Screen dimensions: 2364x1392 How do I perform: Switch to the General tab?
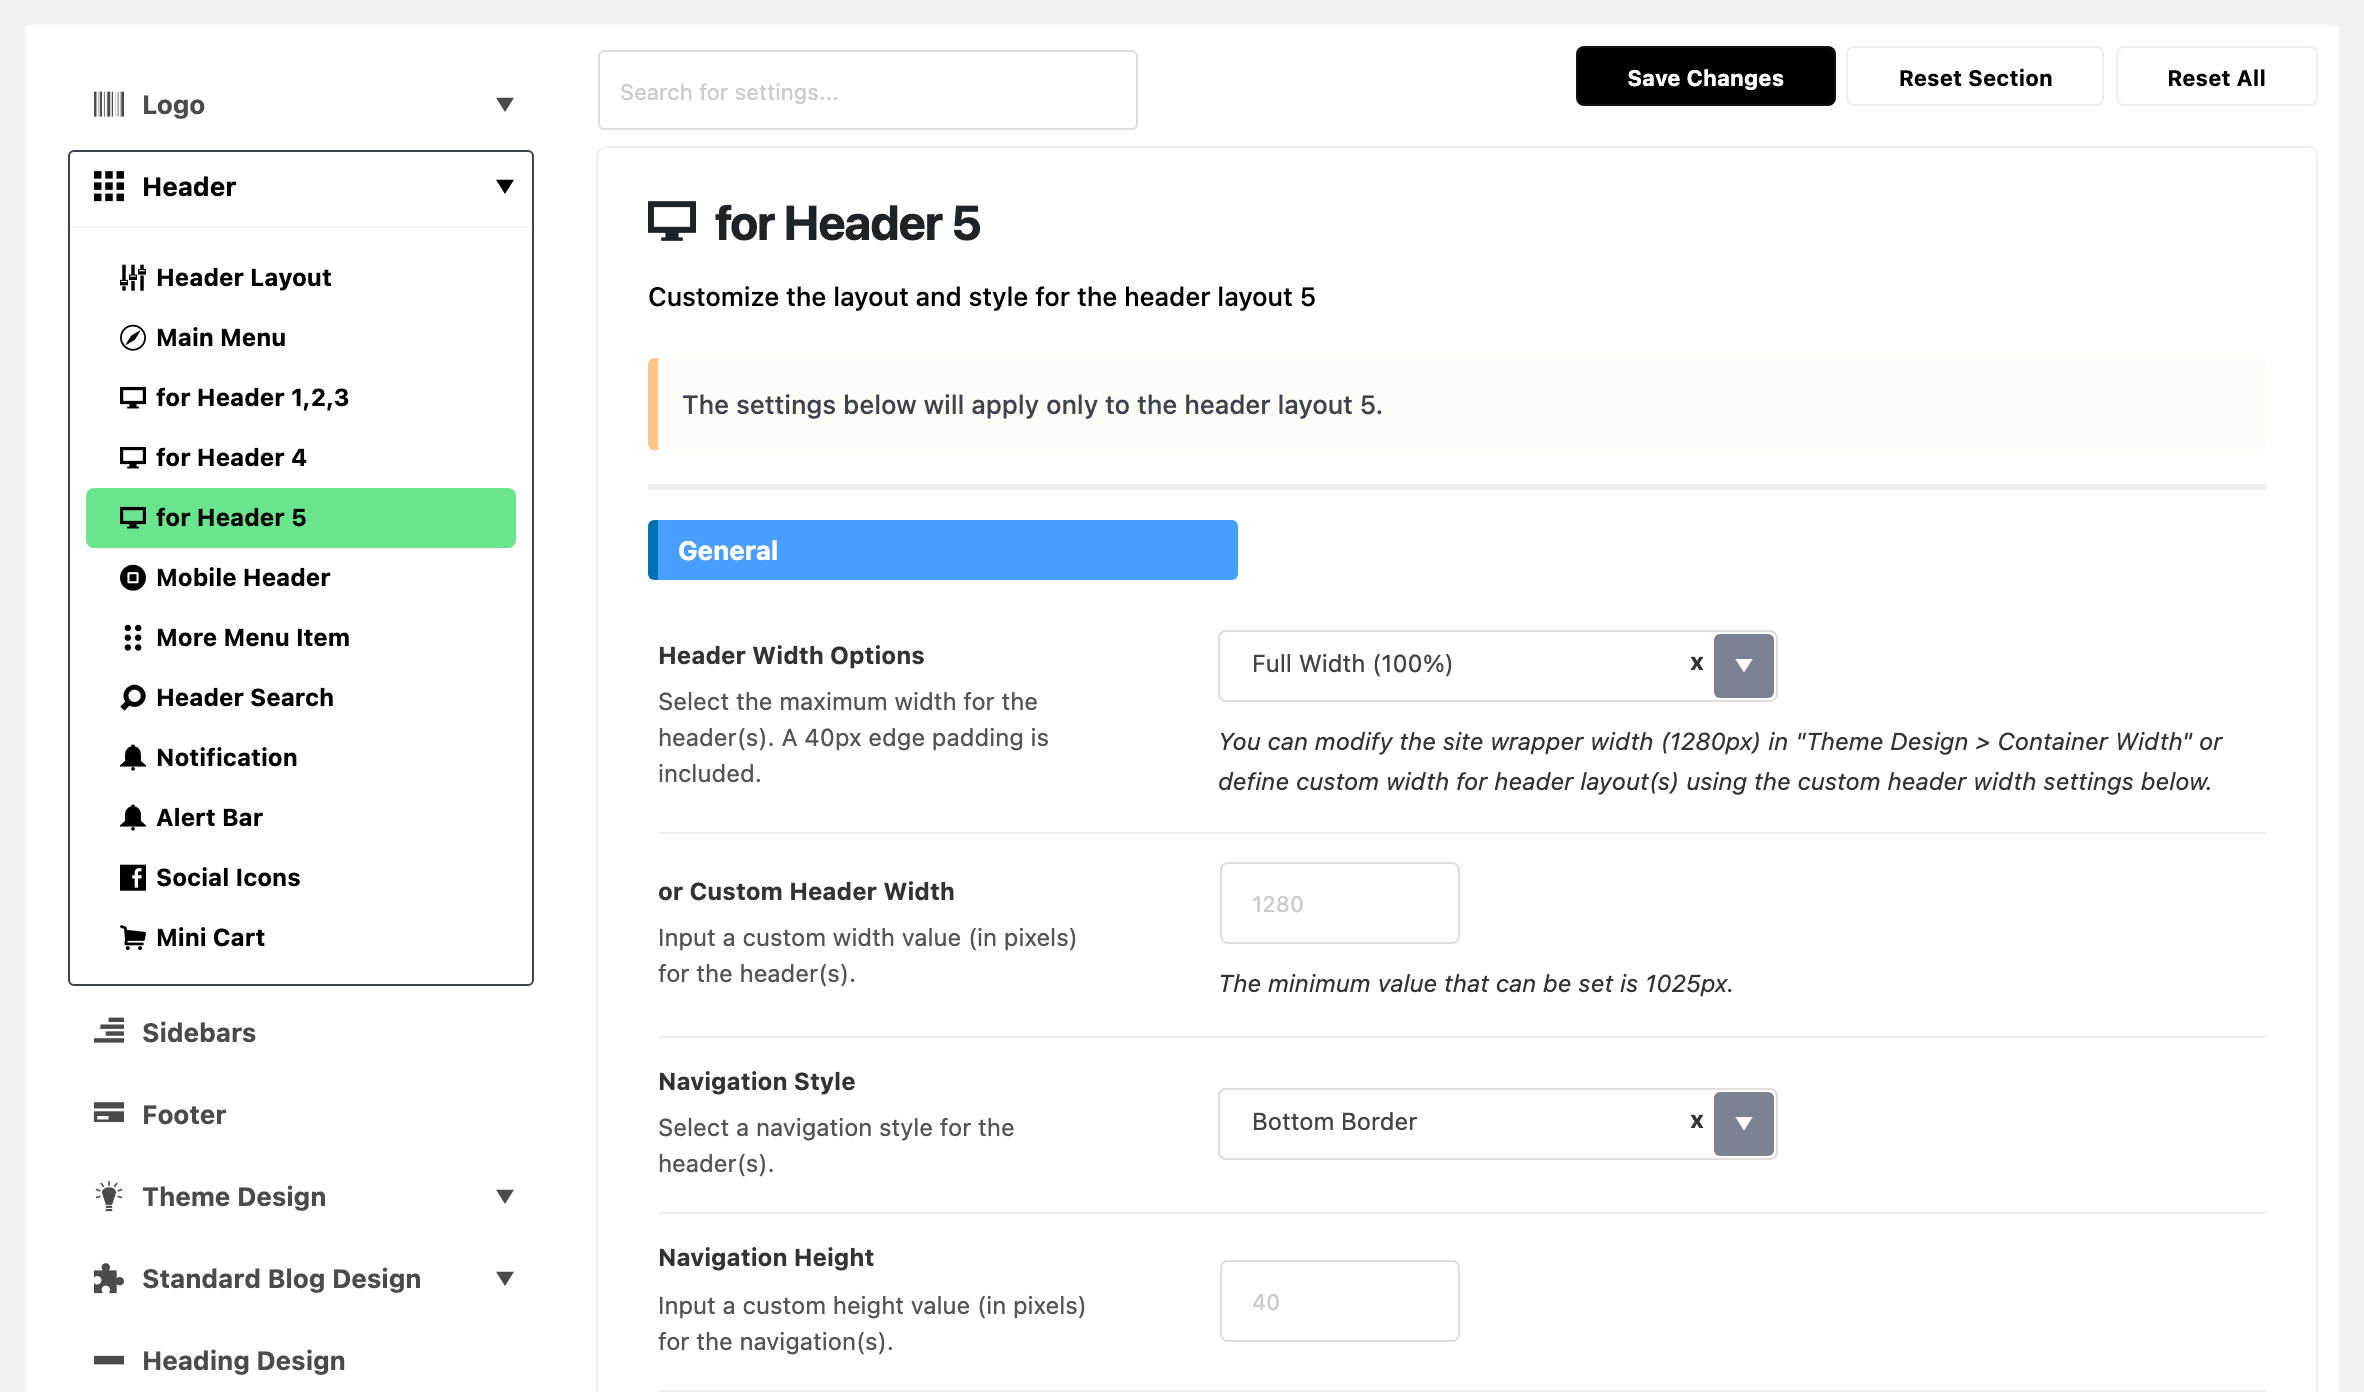tap(943, 550)
